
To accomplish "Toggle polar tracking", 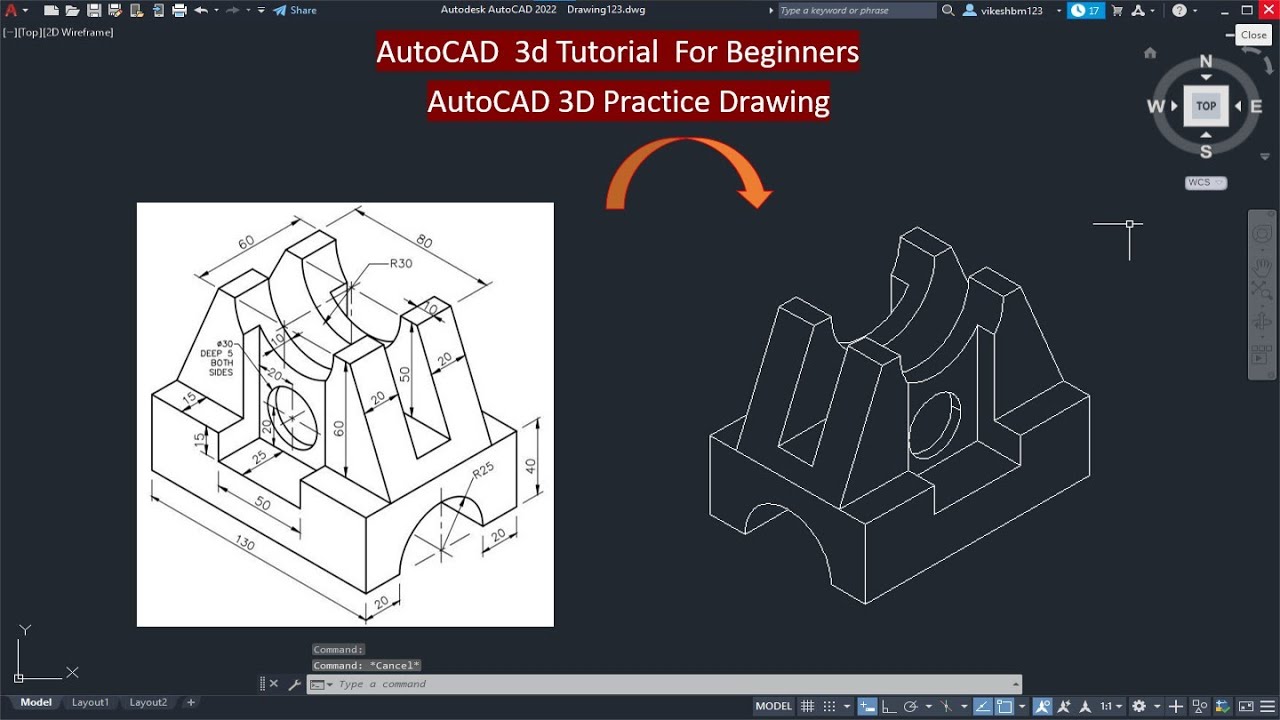I will pyautogui.click(x=911, y=706).
